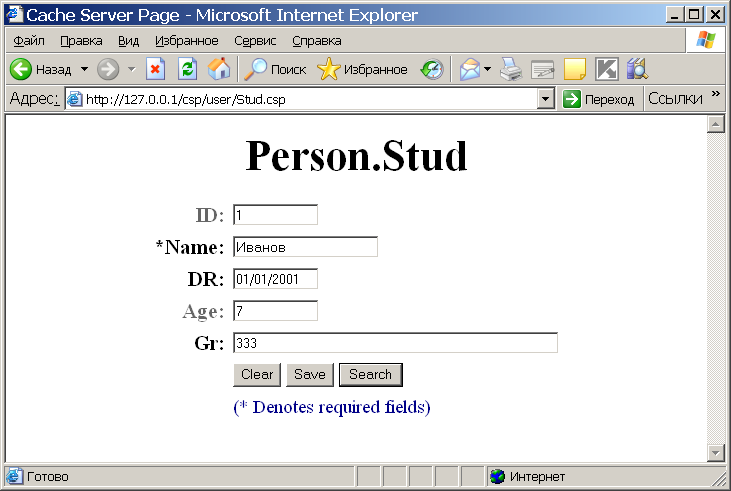This screenshot has width=731, height=491.
Task: Click the scrollbar down arrow
Action: coord(716,452)
